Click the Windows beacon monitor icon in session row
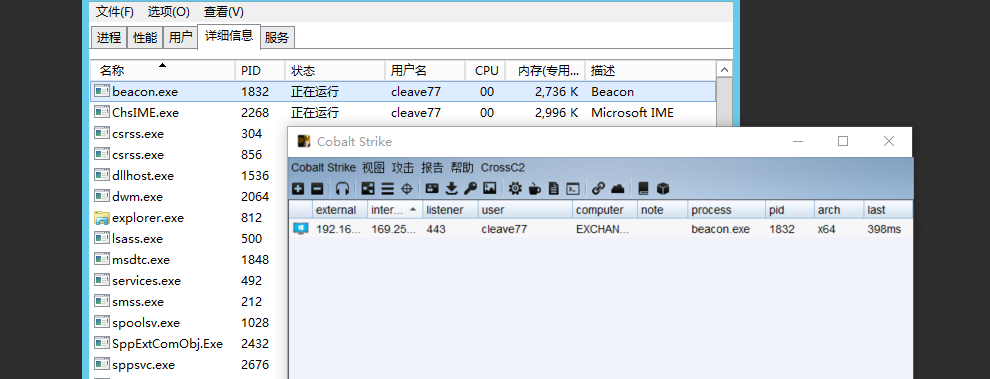This screenshot has height=379, width=990. (x=301, y=229)
